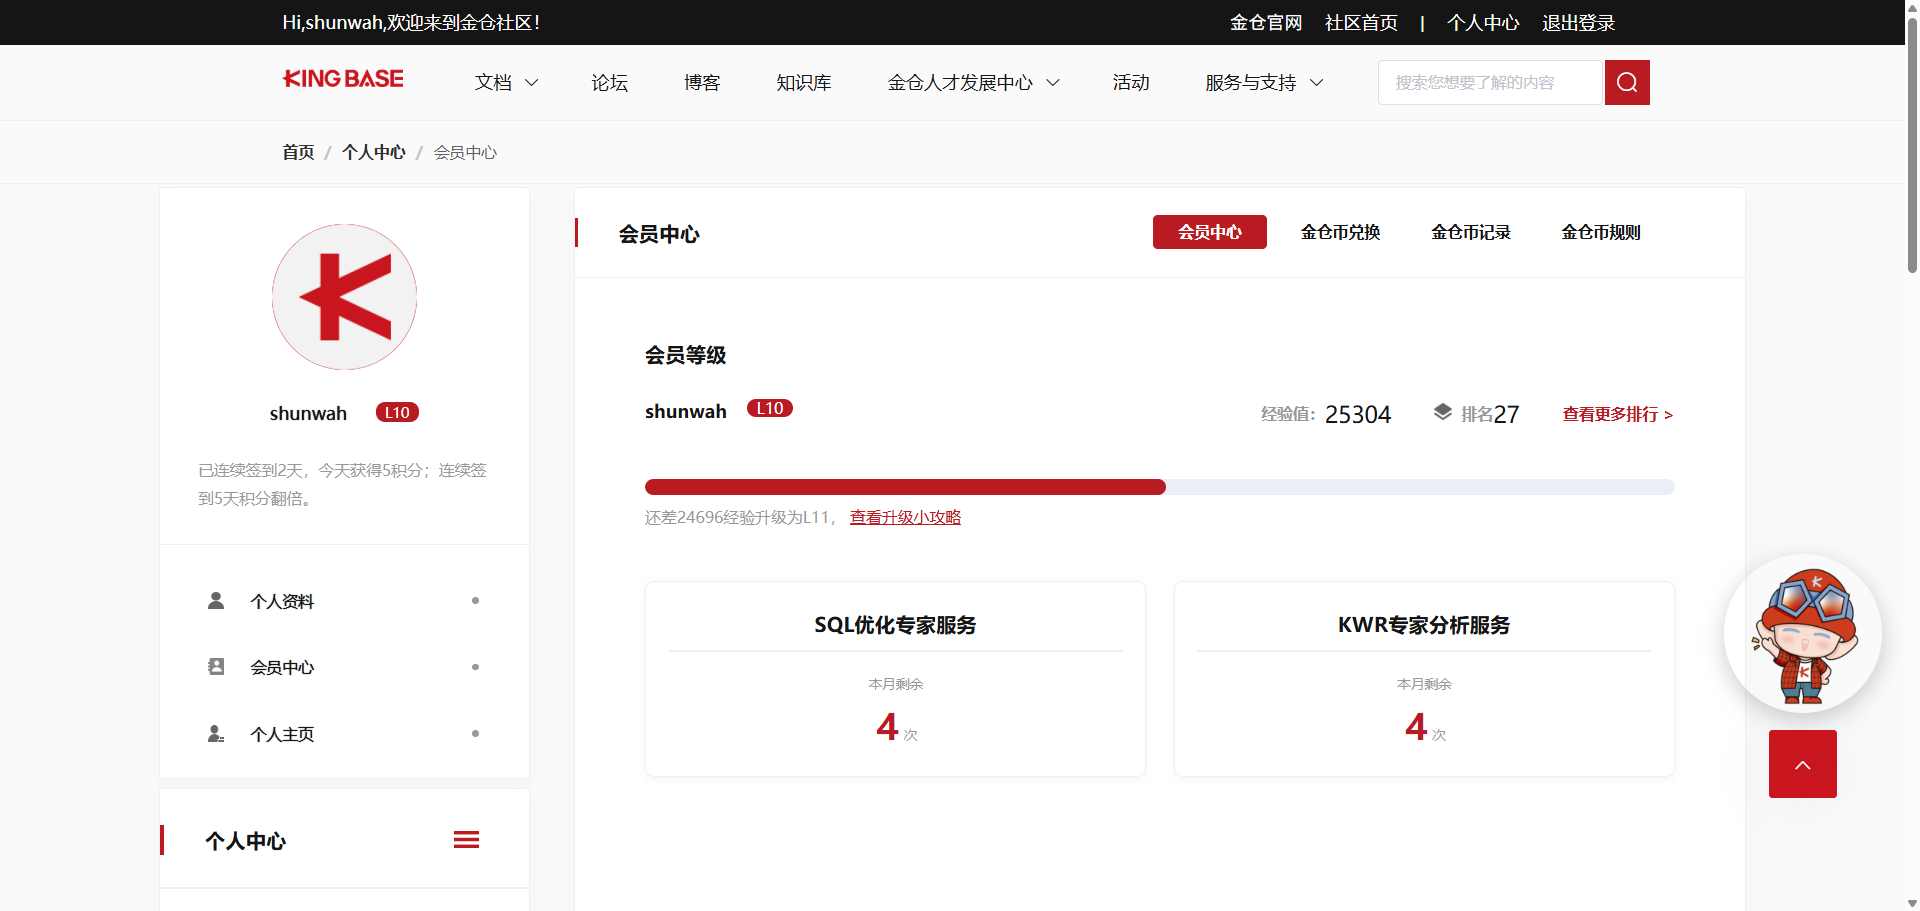
Task: Expand the 服务与支持 dropdown
Action: (x=1264, y=82)
